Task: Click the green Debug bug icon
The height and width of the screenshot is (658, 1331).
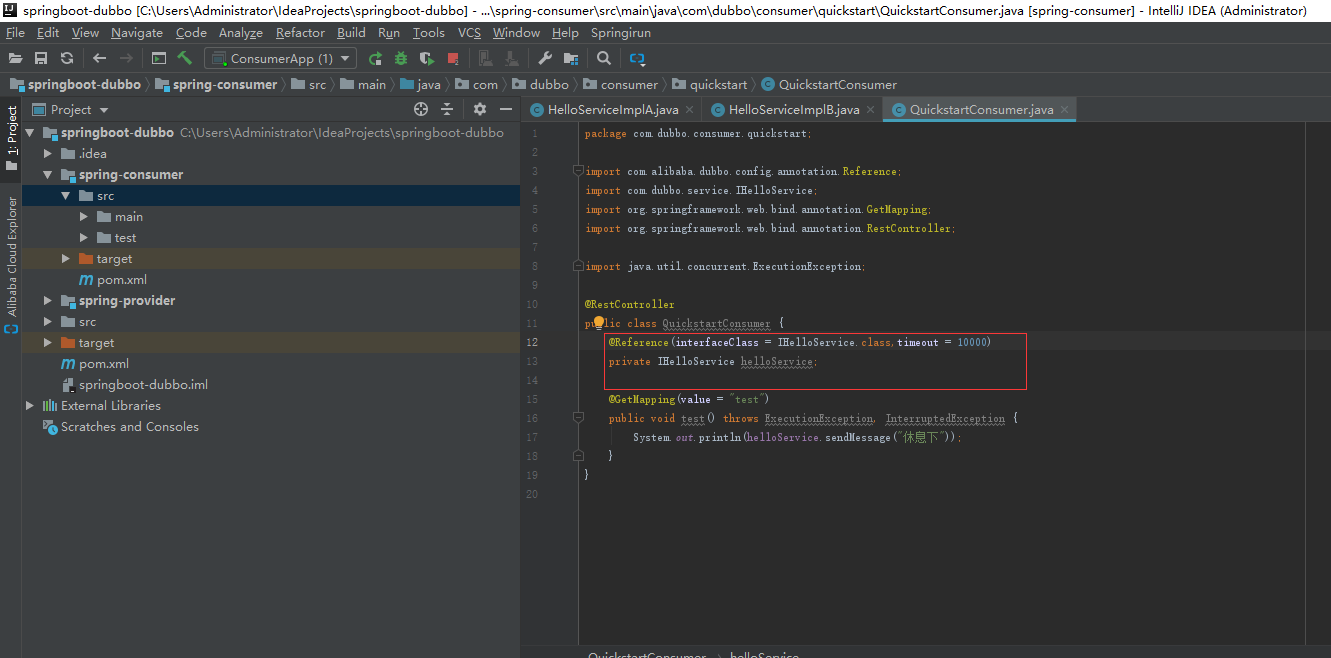Action: [401, 59]
